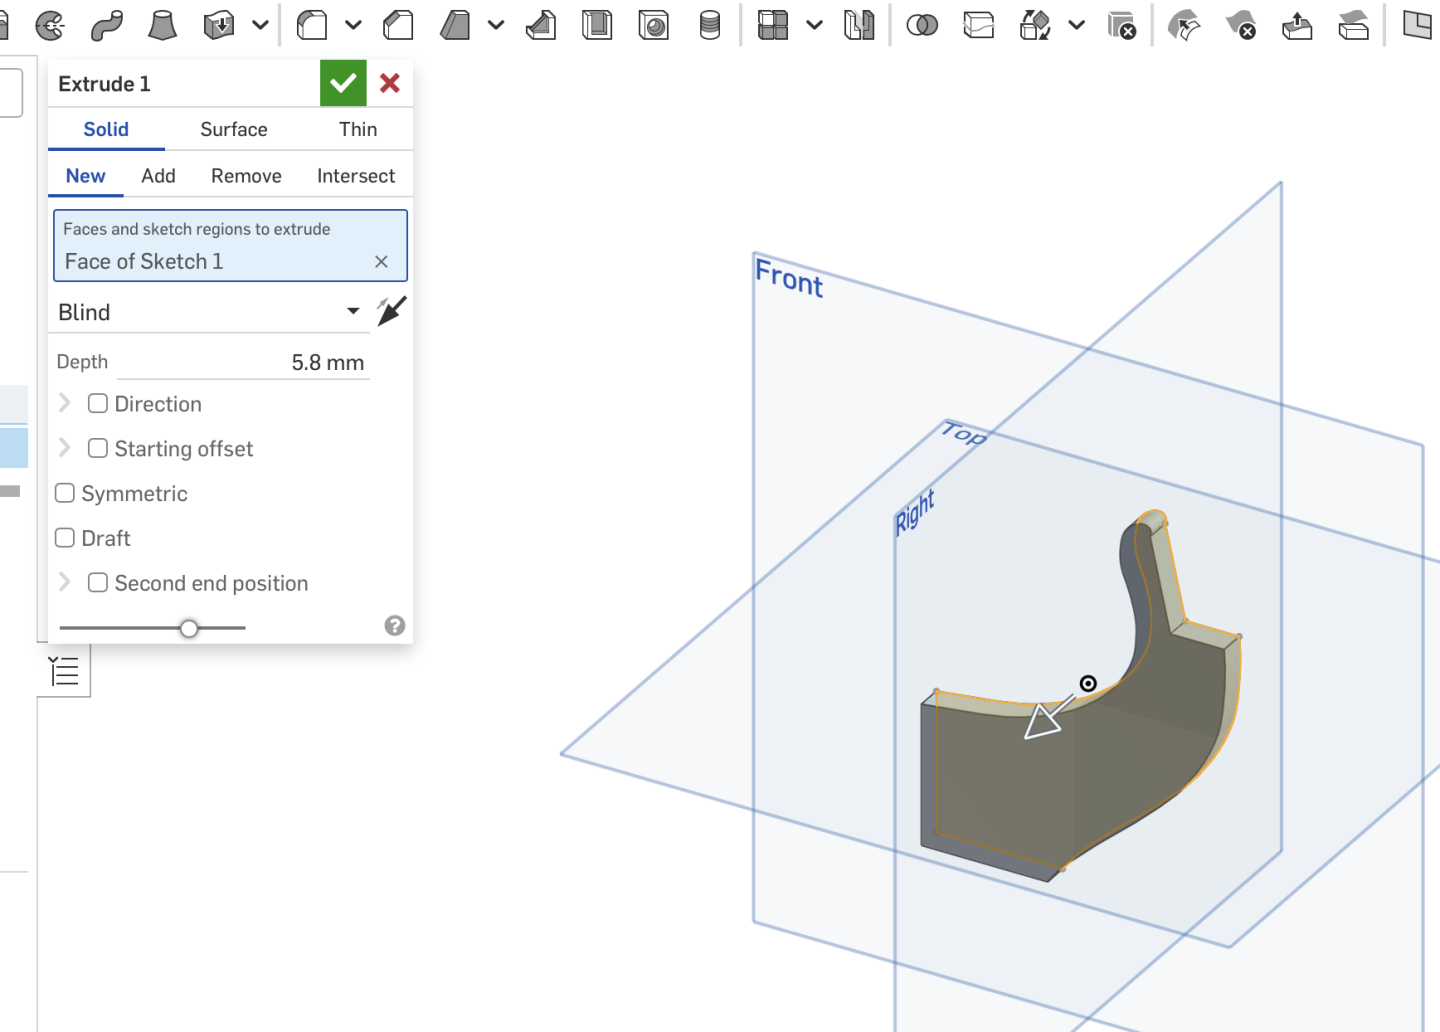Select the Shell tool
1440x1032 pixels.
tap(597, 25)
